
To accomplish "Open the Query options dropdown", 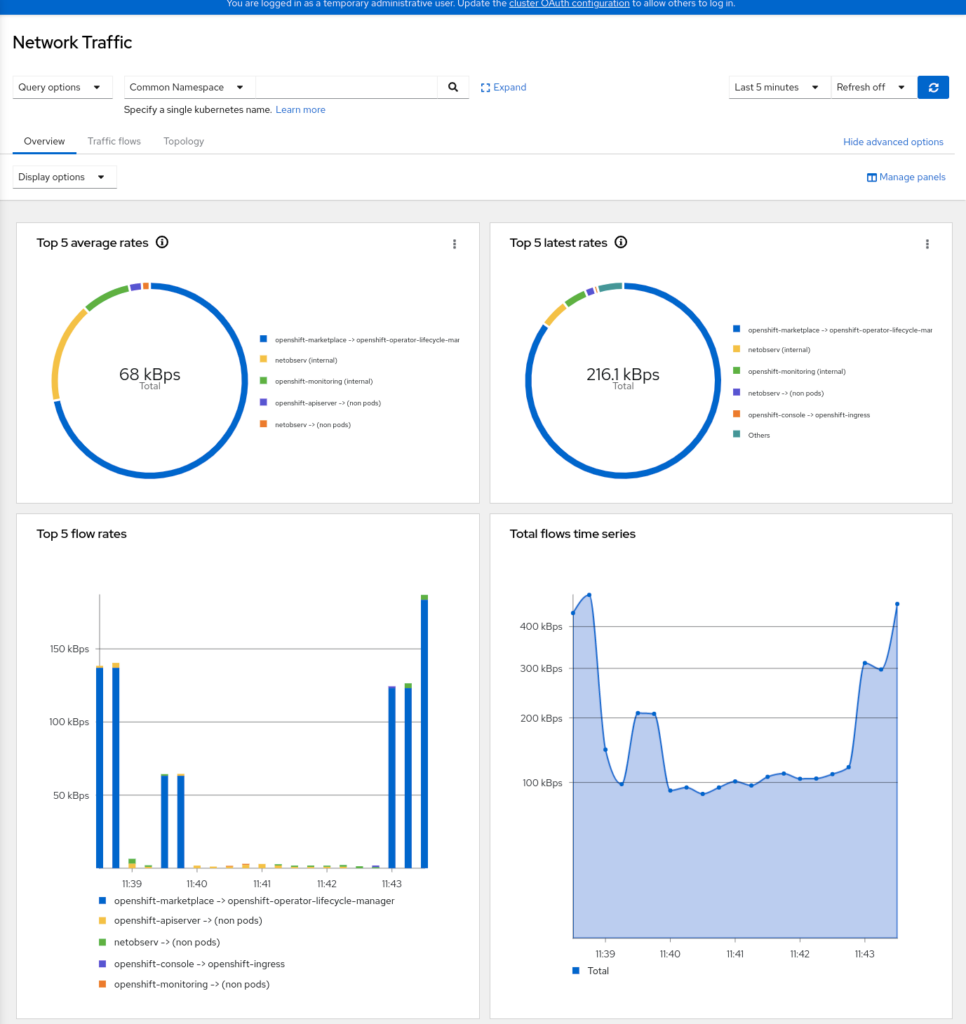I will click(62, 87).
